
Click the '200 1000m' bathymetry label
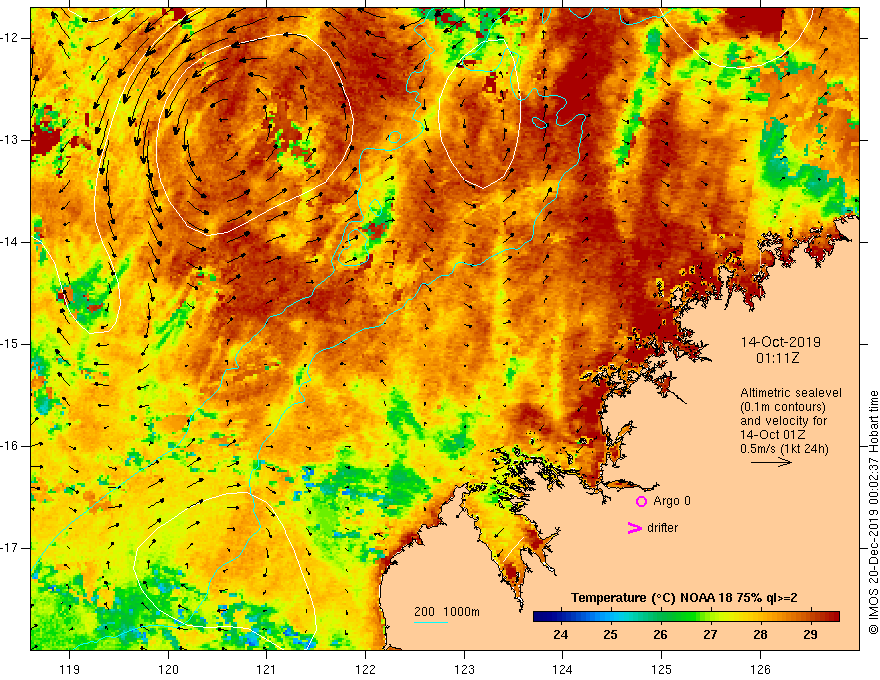tap(447, 612)
